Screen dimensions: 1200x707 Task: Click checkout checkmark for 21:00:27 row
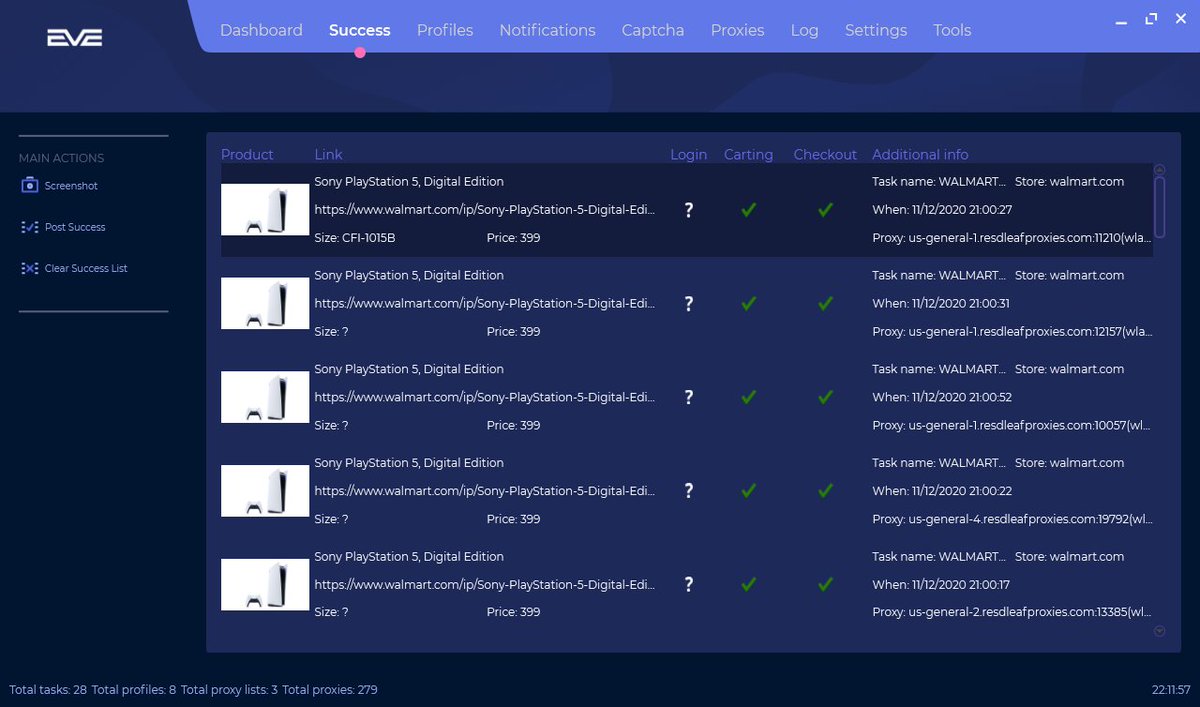point(825,210)
